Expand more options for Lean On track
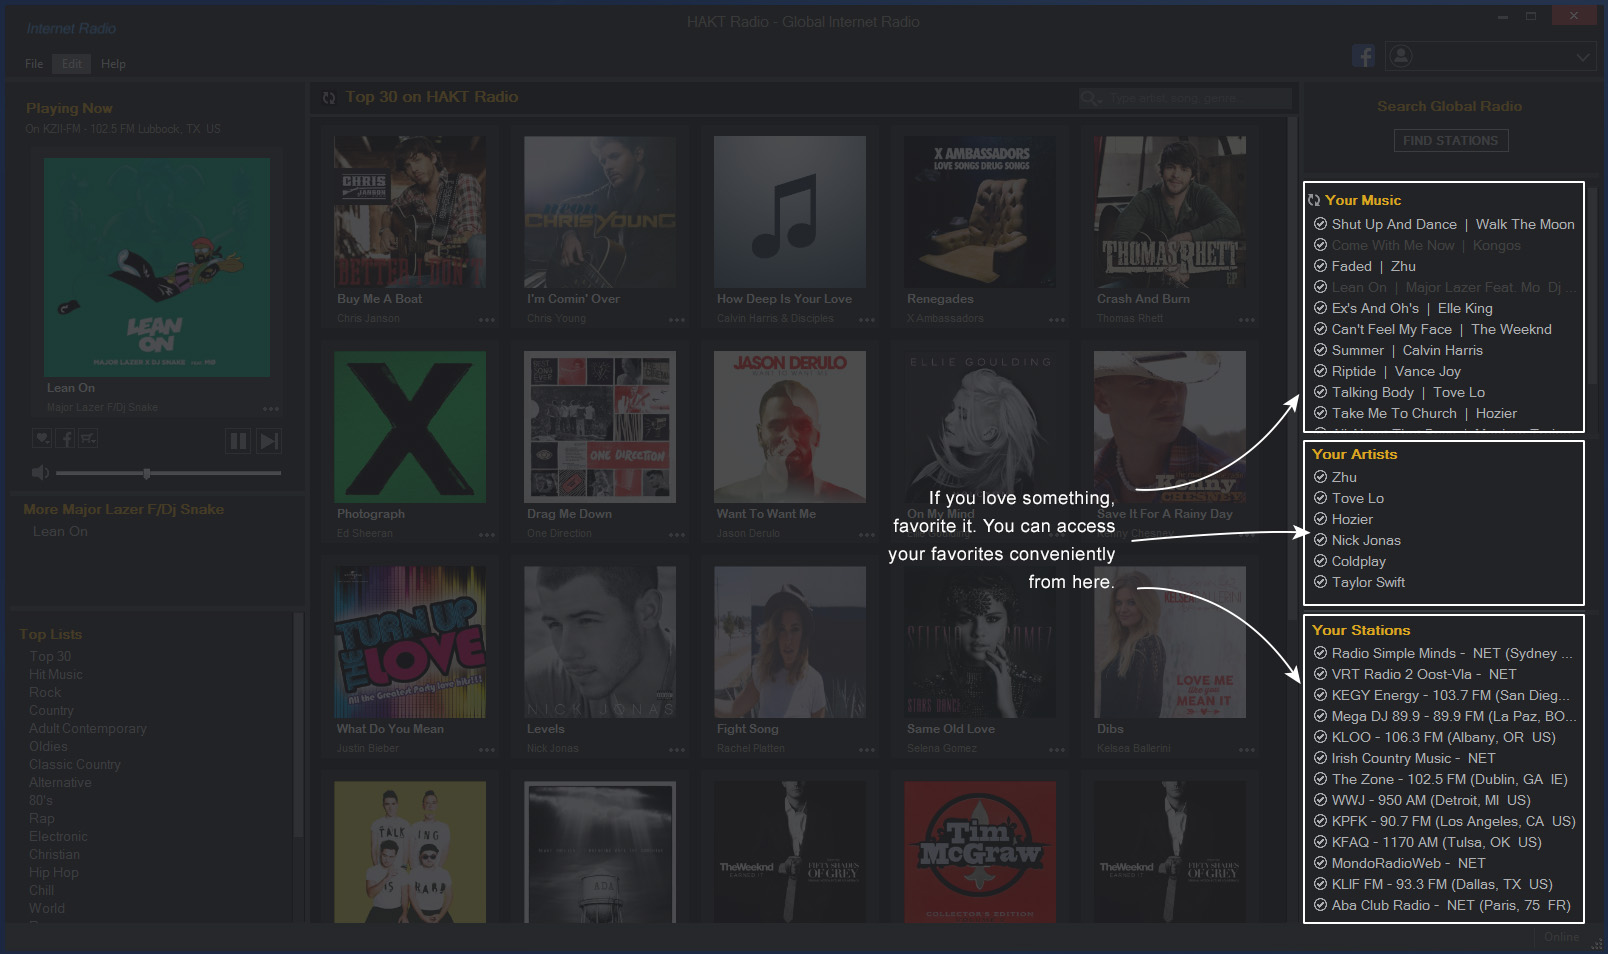This screenshot has height=954, width=1608. [x=270, y=408]
